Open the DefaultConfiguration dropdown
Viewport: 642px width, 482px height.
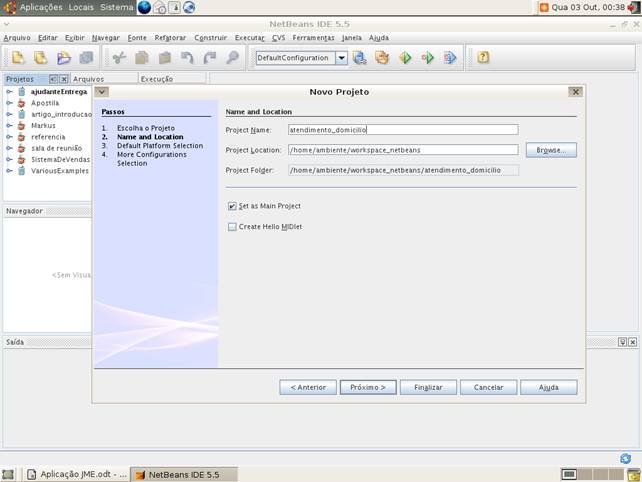click(341, 58)
